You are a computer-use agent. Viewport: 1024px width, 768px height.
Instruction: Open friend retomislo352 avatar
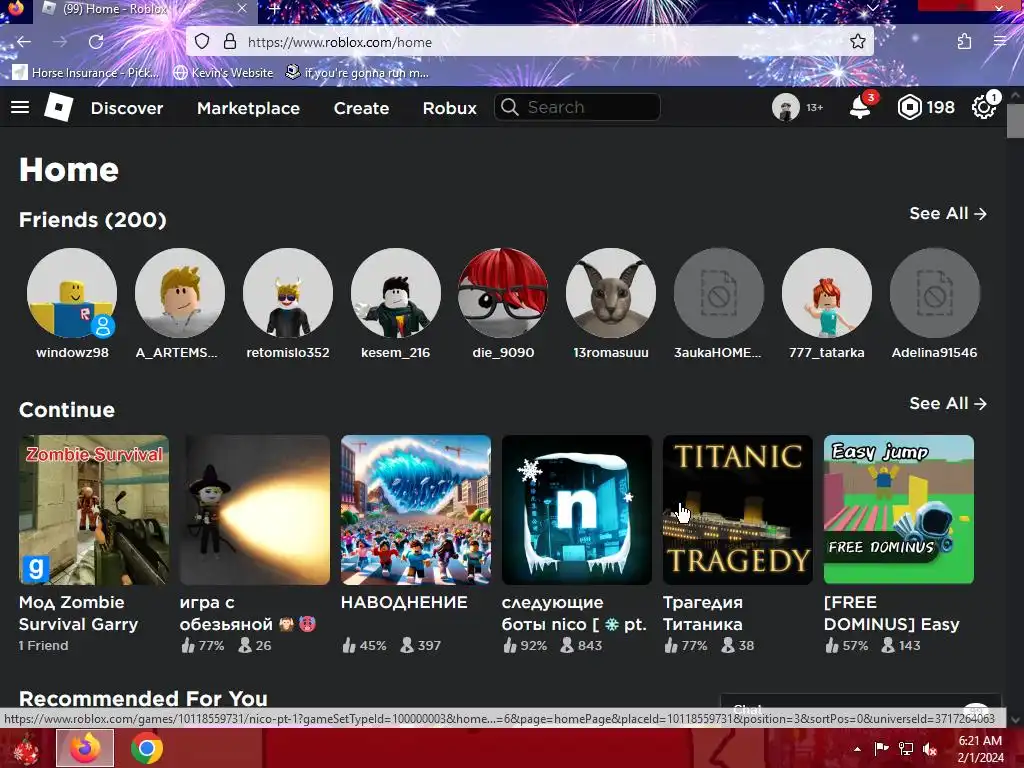click(x=287, y=293)
